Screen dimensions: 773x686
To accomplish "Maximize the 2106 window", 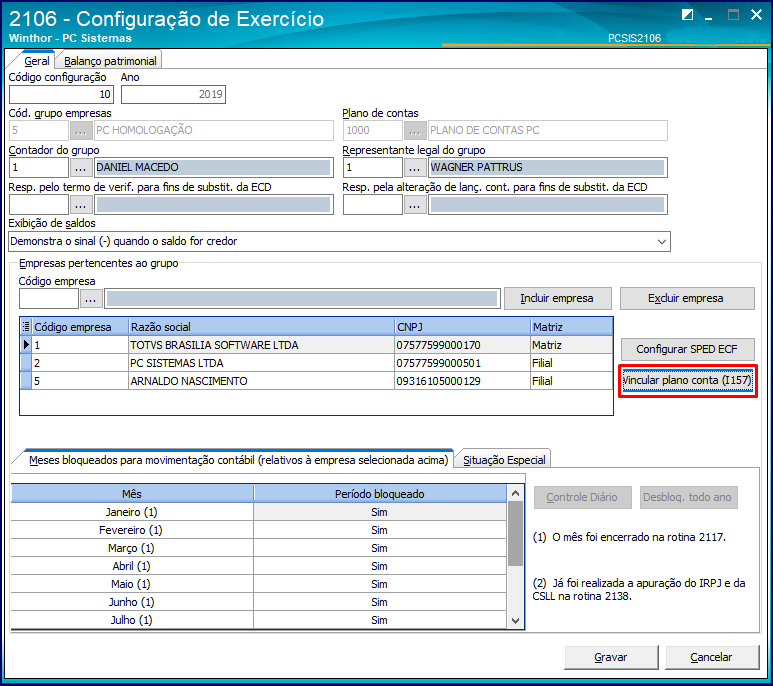I will (x=733, y=15).
